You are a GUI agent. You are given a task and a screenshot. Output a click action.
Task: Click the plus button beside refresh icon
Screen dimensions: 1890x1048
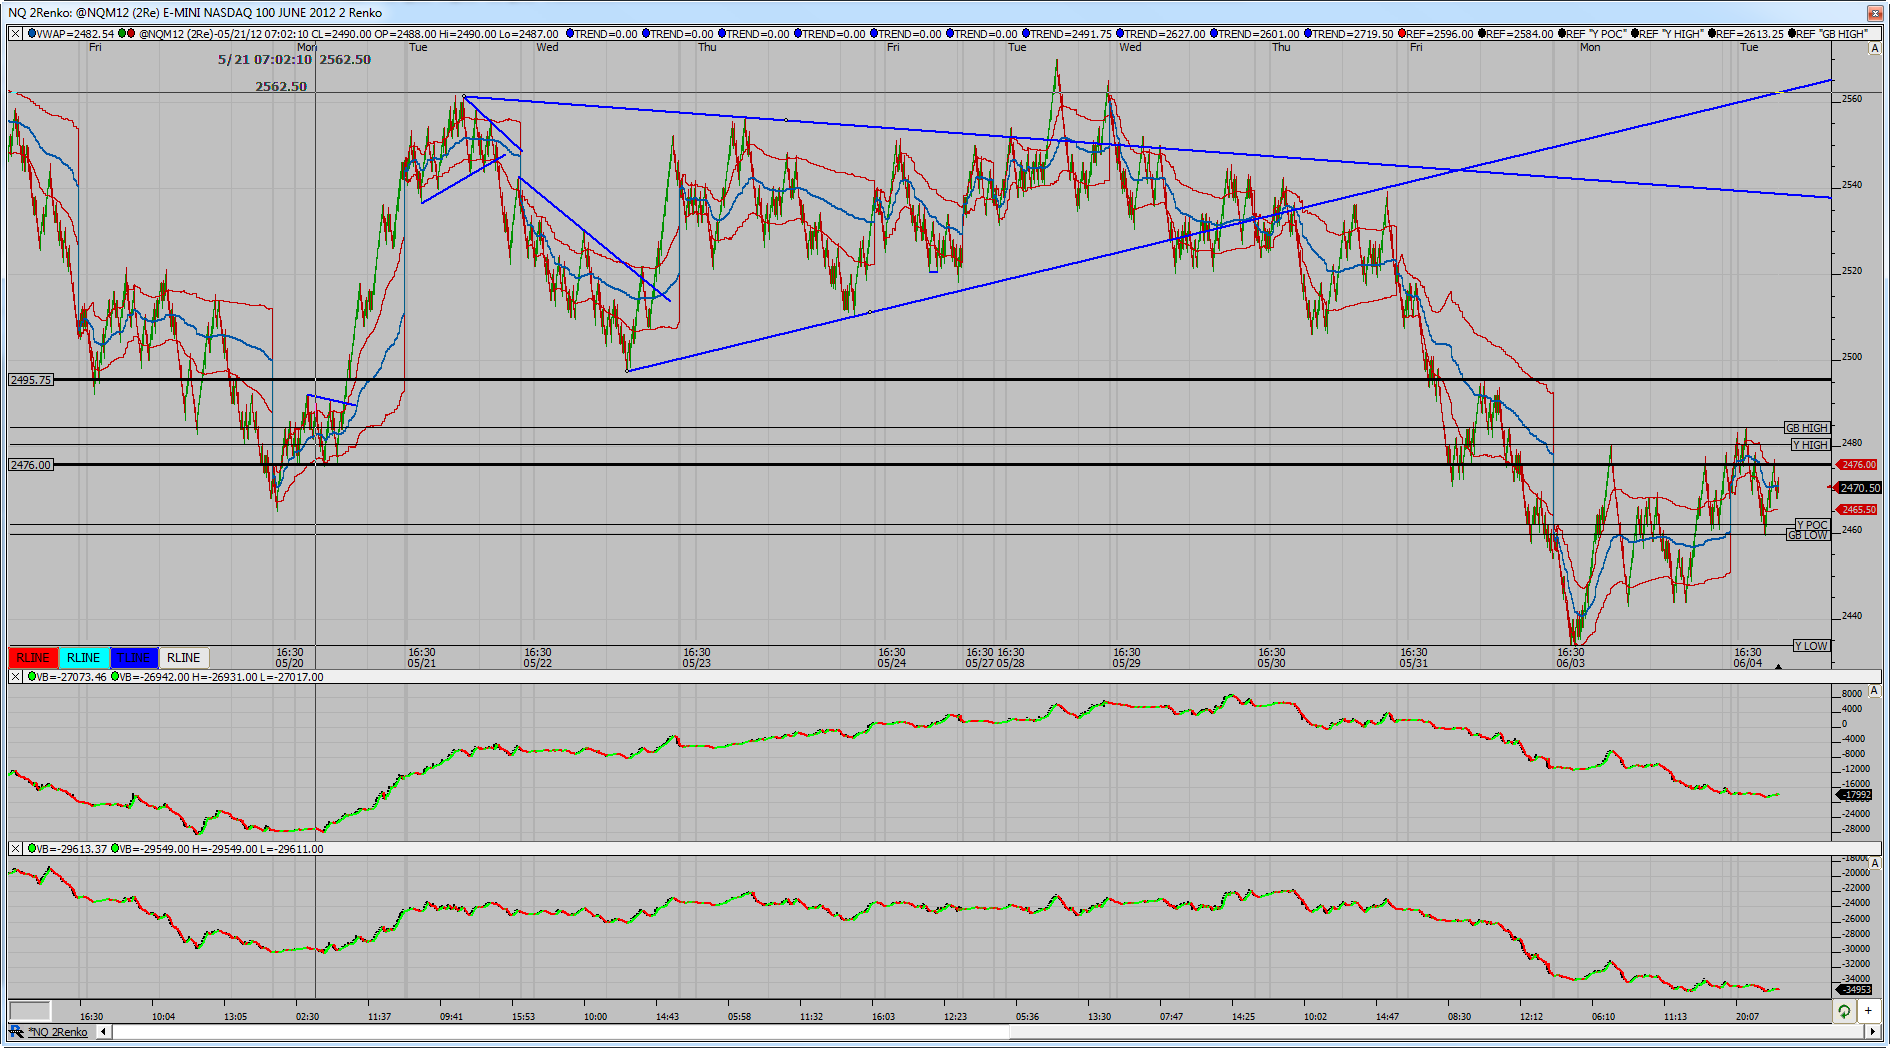(1868, 1011)
